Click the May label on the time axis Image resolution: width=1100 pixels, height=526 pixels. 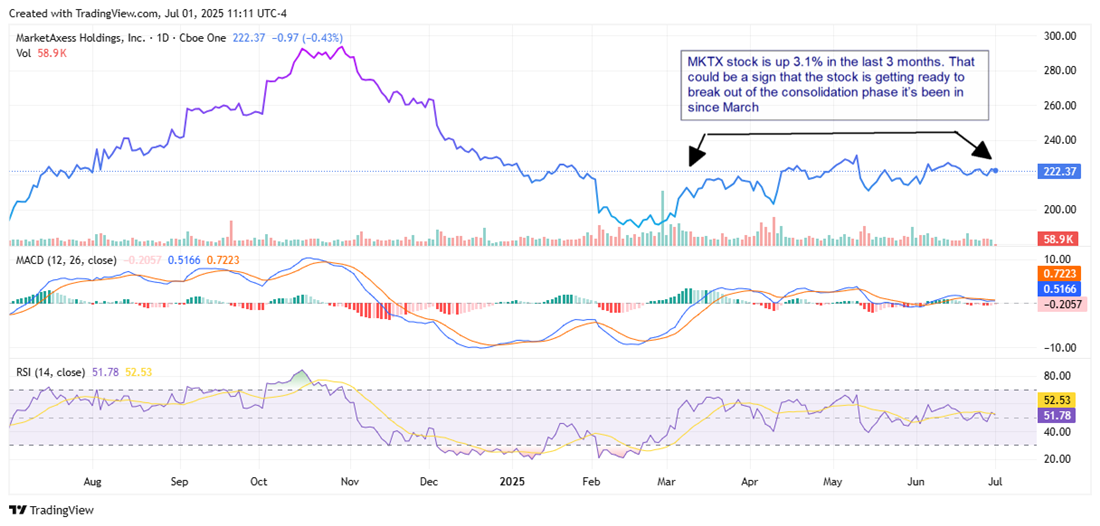[833, 483]
